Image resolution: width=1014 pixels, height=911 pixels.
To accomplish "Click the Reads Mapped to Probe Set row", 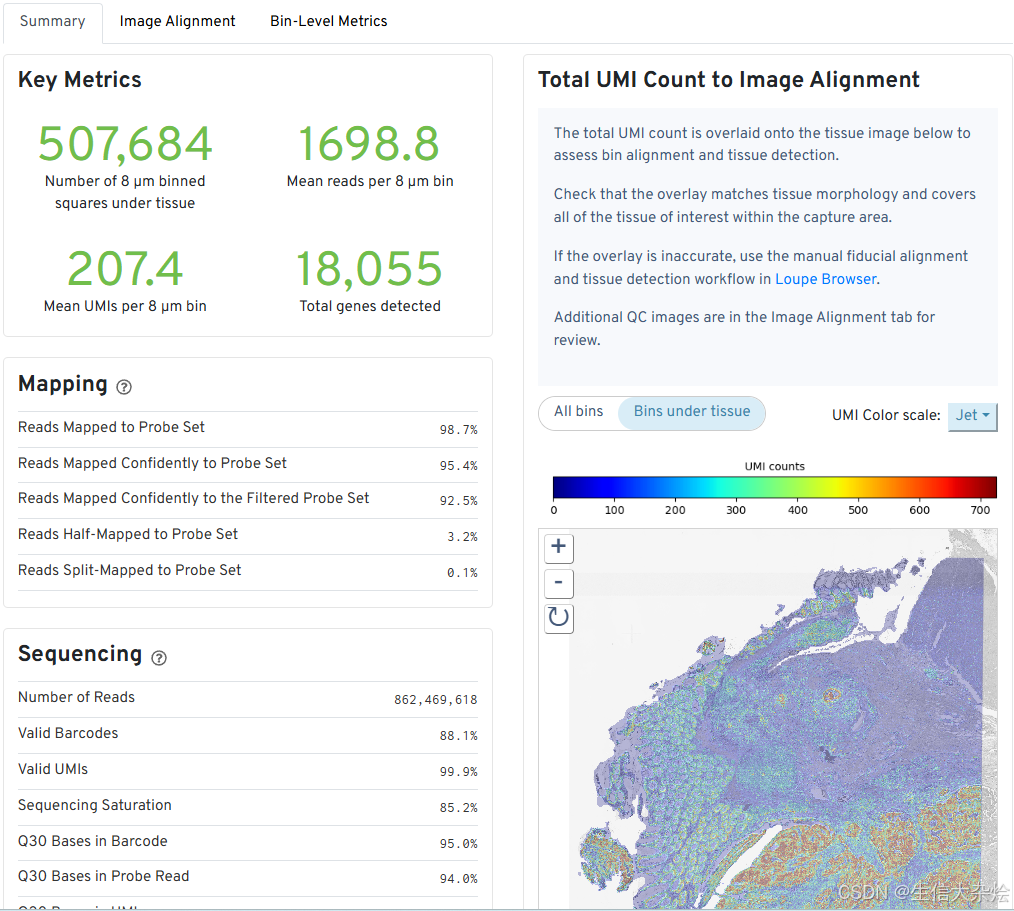I will (x=248, y=429).
